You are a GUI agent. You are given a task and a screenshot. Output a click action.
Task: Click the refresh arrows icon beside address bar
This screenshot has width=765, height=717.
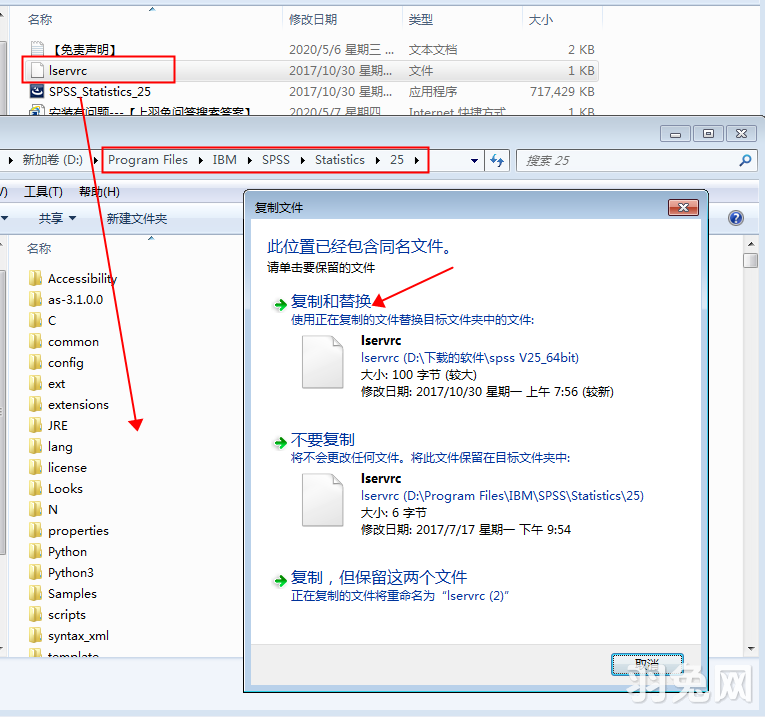click(497, 160)
